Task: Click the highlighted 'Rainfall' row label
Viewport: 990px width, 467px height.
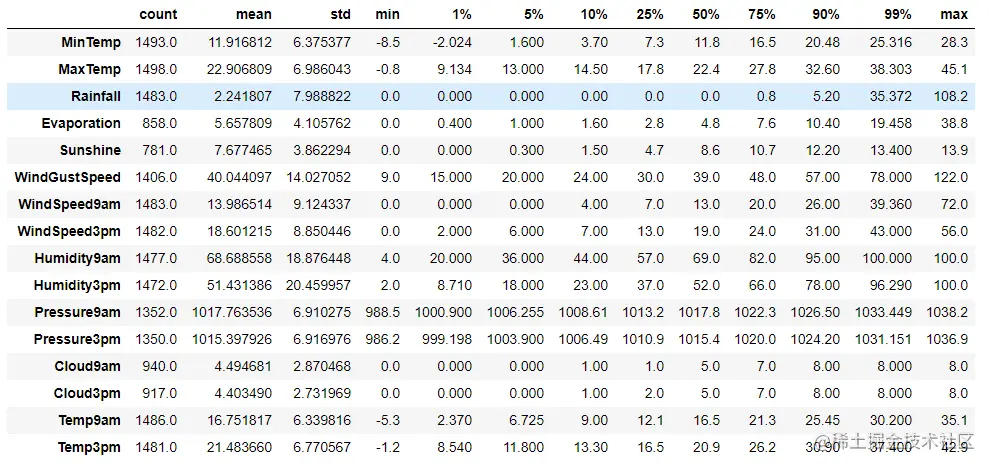Action: pyautogui.click(x=96, y=96)
